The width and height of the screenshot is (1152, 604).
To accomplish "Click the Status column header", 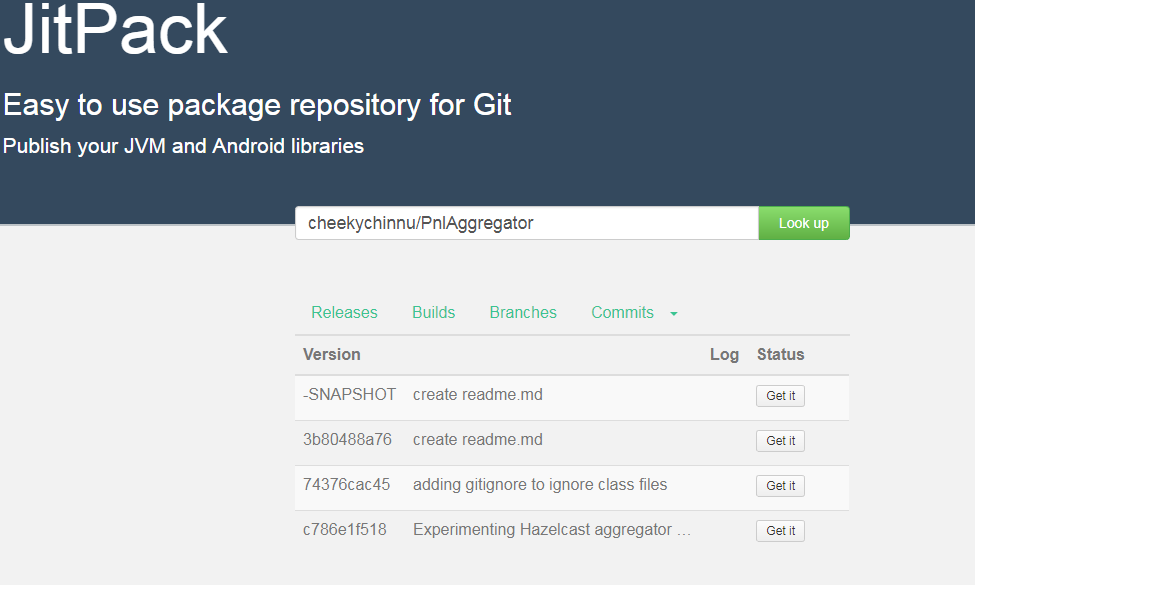I will point(780,354).
